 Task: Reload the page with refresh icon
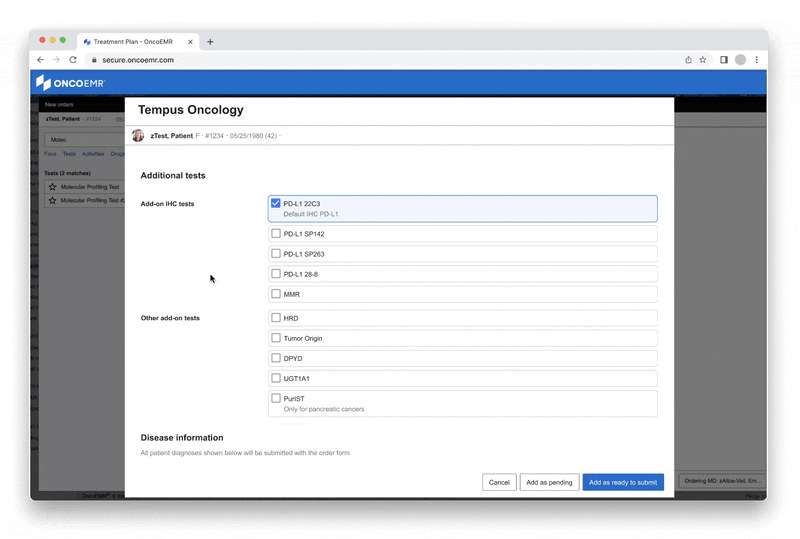point(73,60)
